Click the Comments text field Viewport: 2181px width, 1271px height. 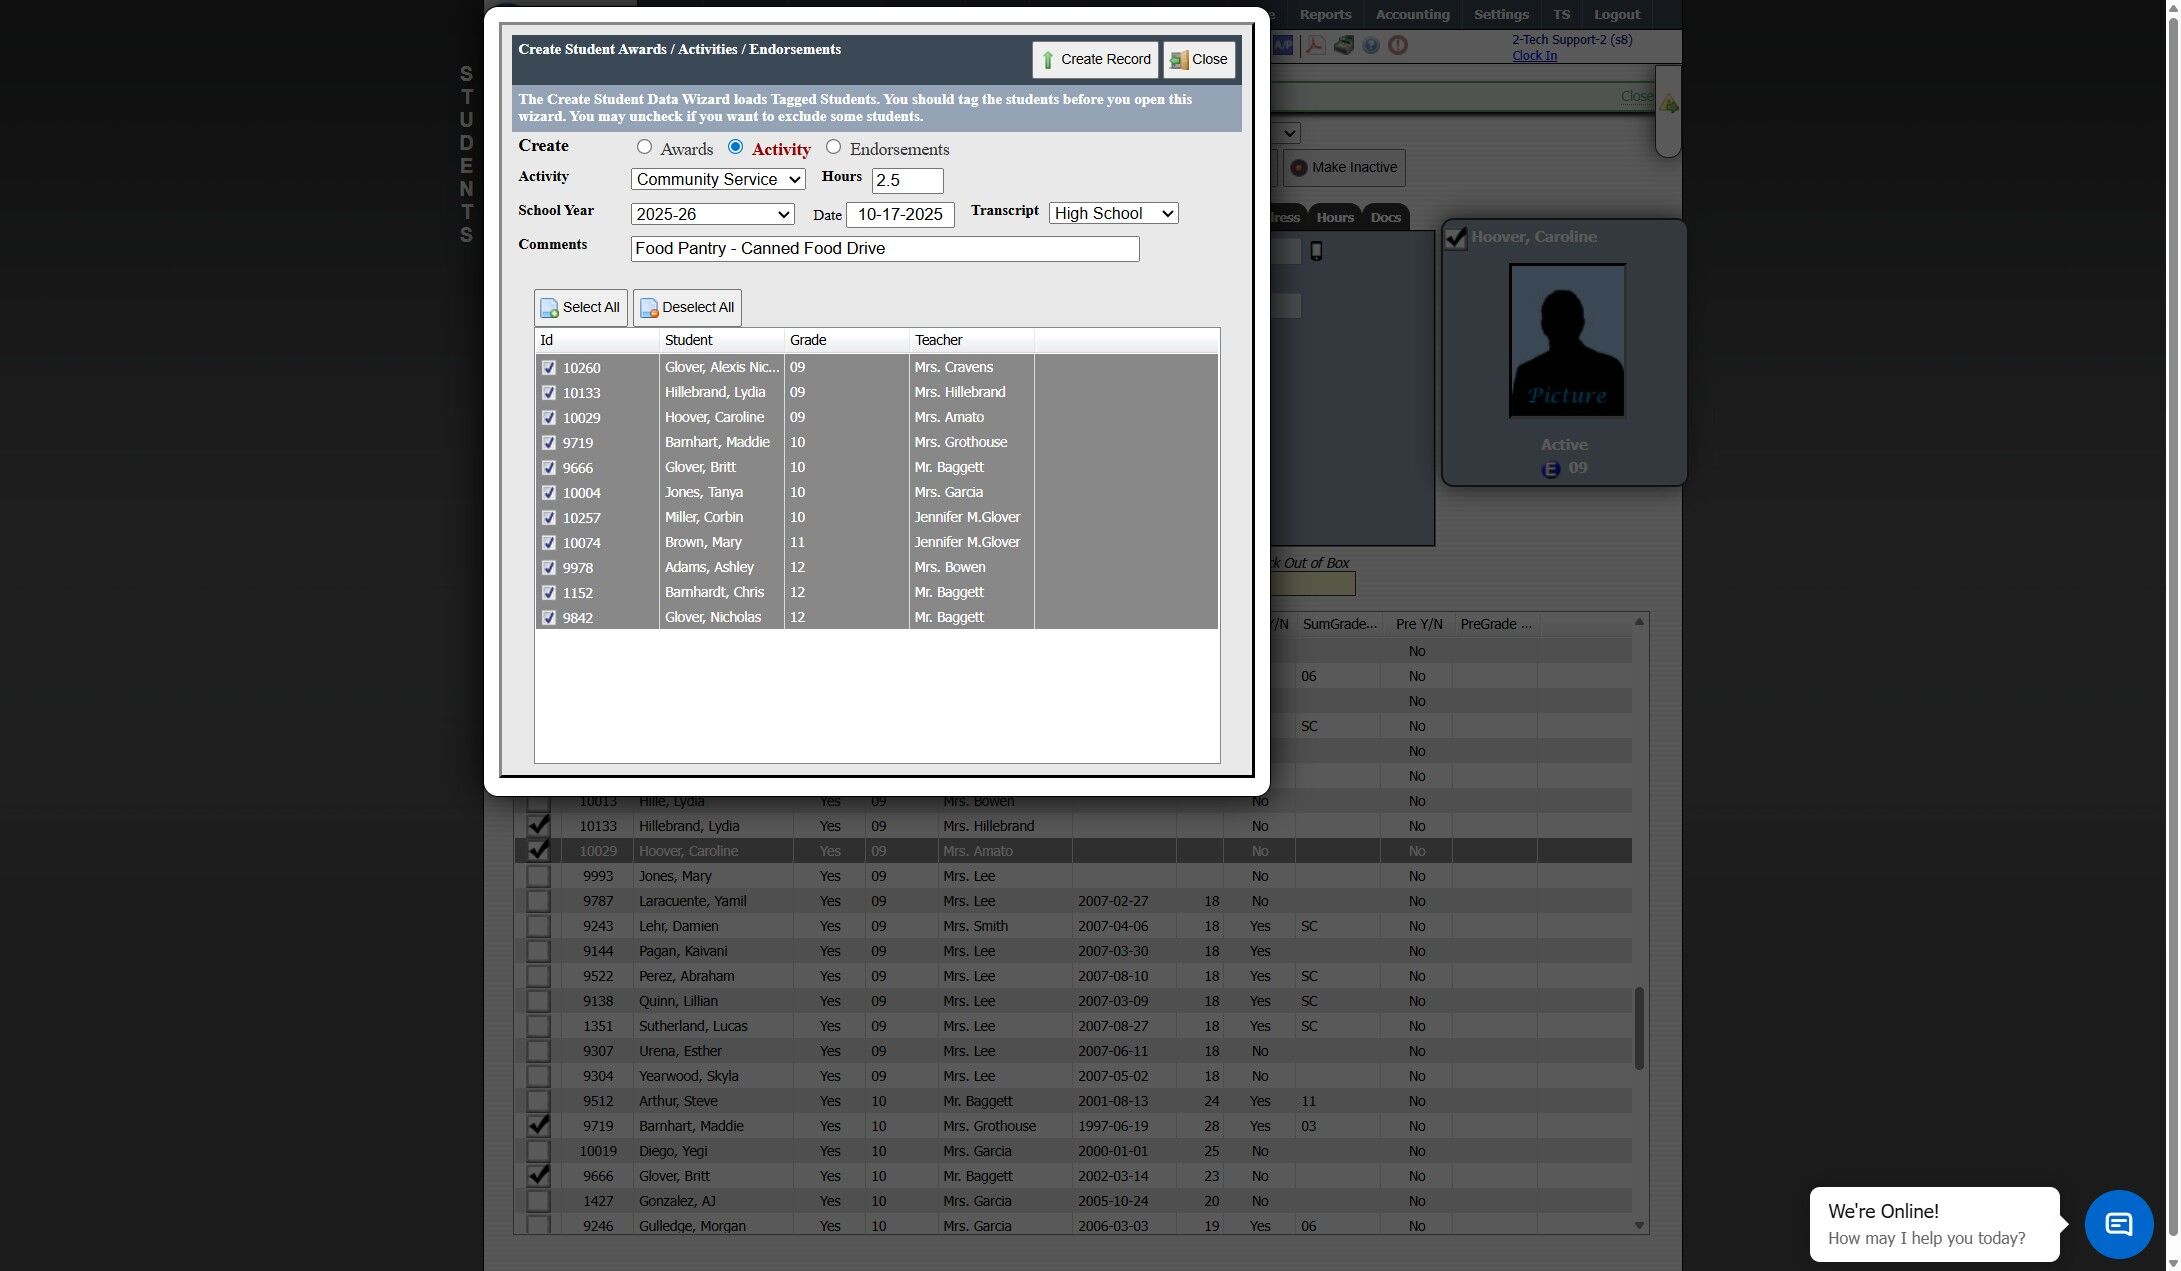[884, 248]
